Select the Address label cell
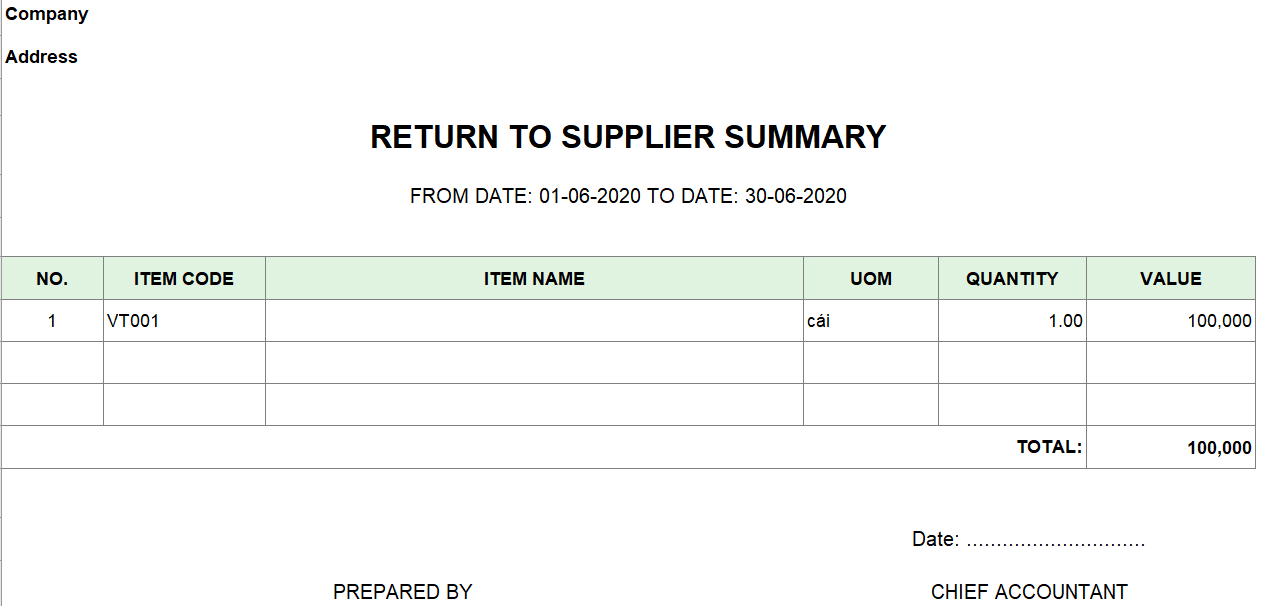 [41, 57]
